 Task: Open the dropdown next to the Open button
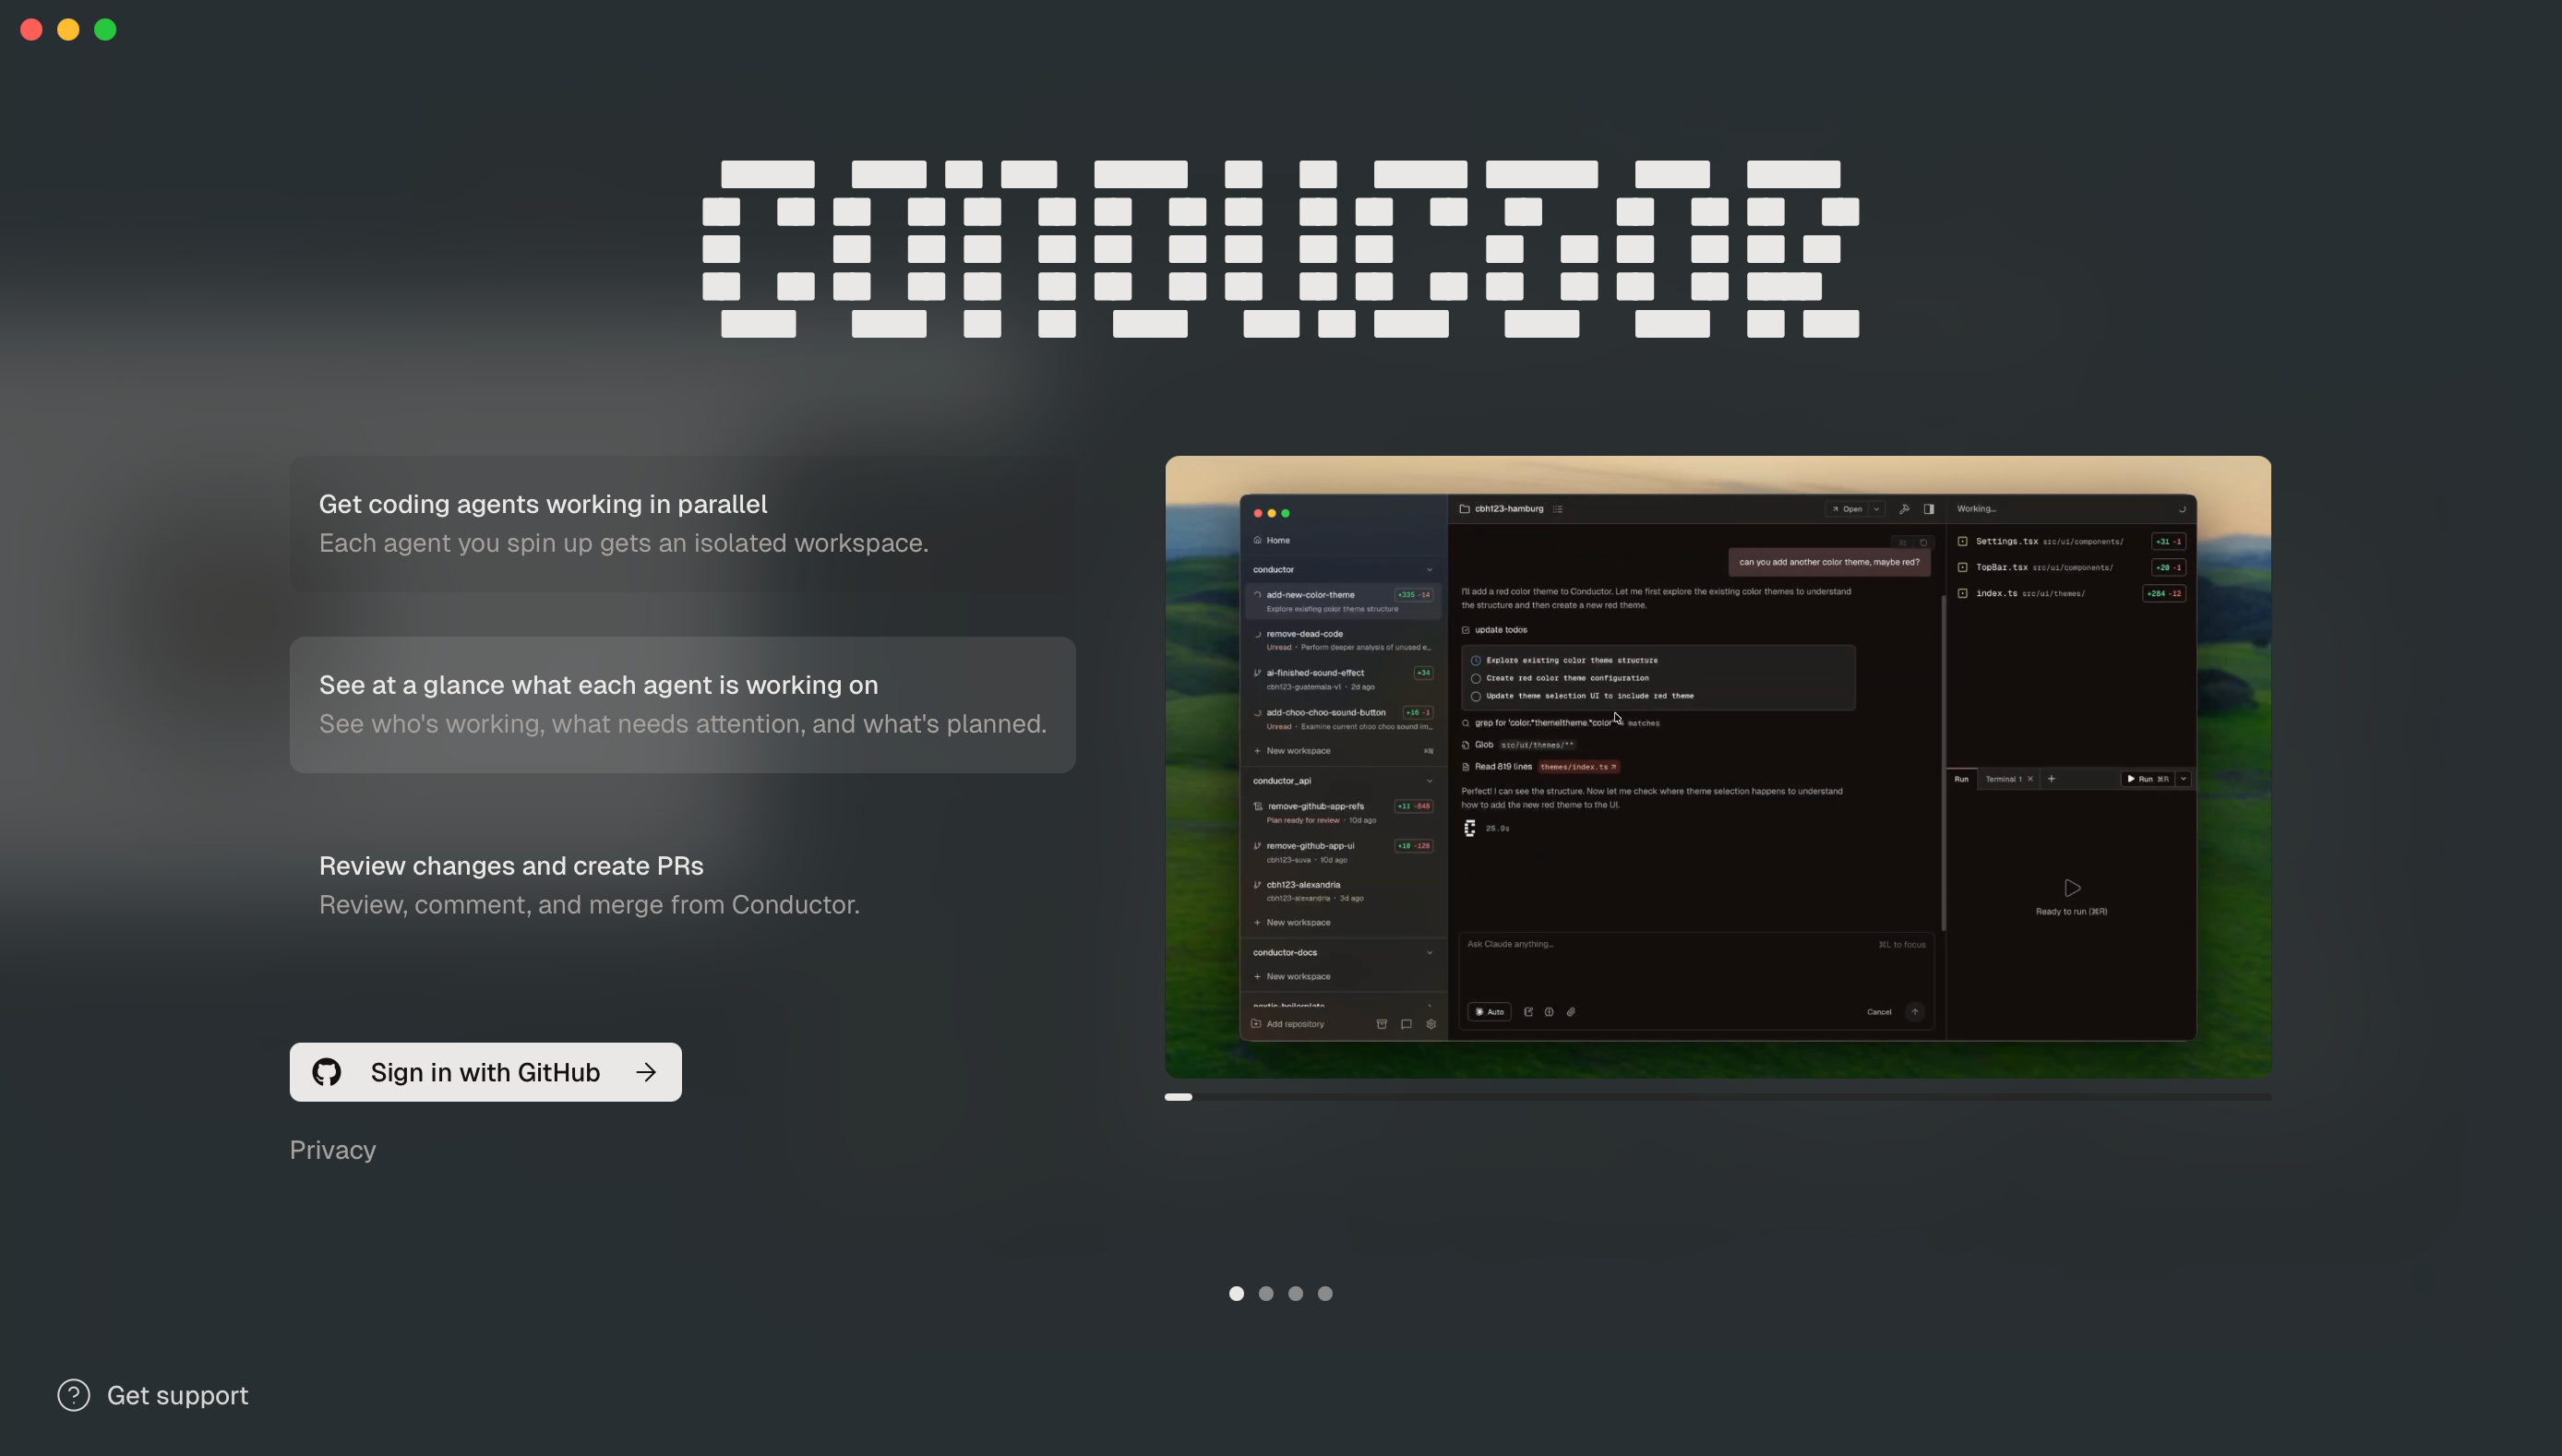1877,510
